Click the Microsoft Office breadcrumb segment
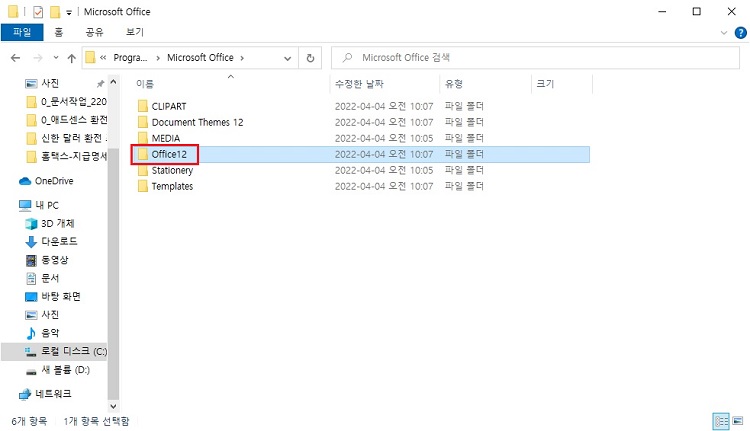 pos(200,58)
